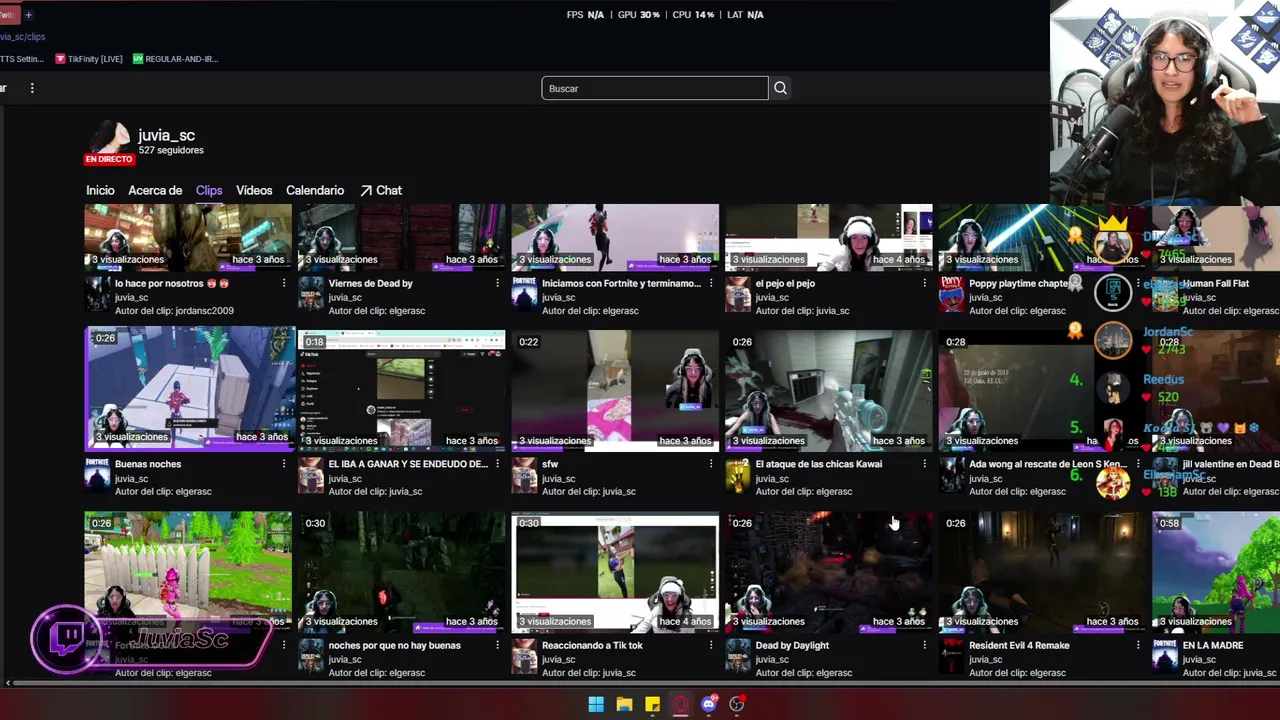The height and width of the screenshot is (720, 1280).
Task: Play the 'Viernes de Dead by' clip thumbnail
Action: [x=402, y=237]
